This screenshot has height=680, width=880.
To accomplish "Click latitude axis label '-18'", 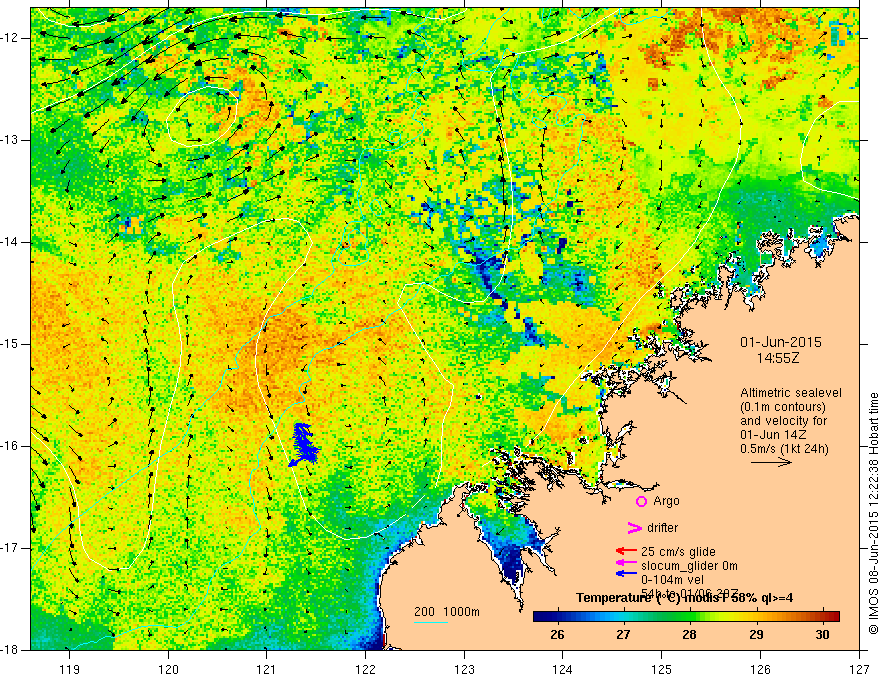I will pyautogui.click(x=10, y=650).
